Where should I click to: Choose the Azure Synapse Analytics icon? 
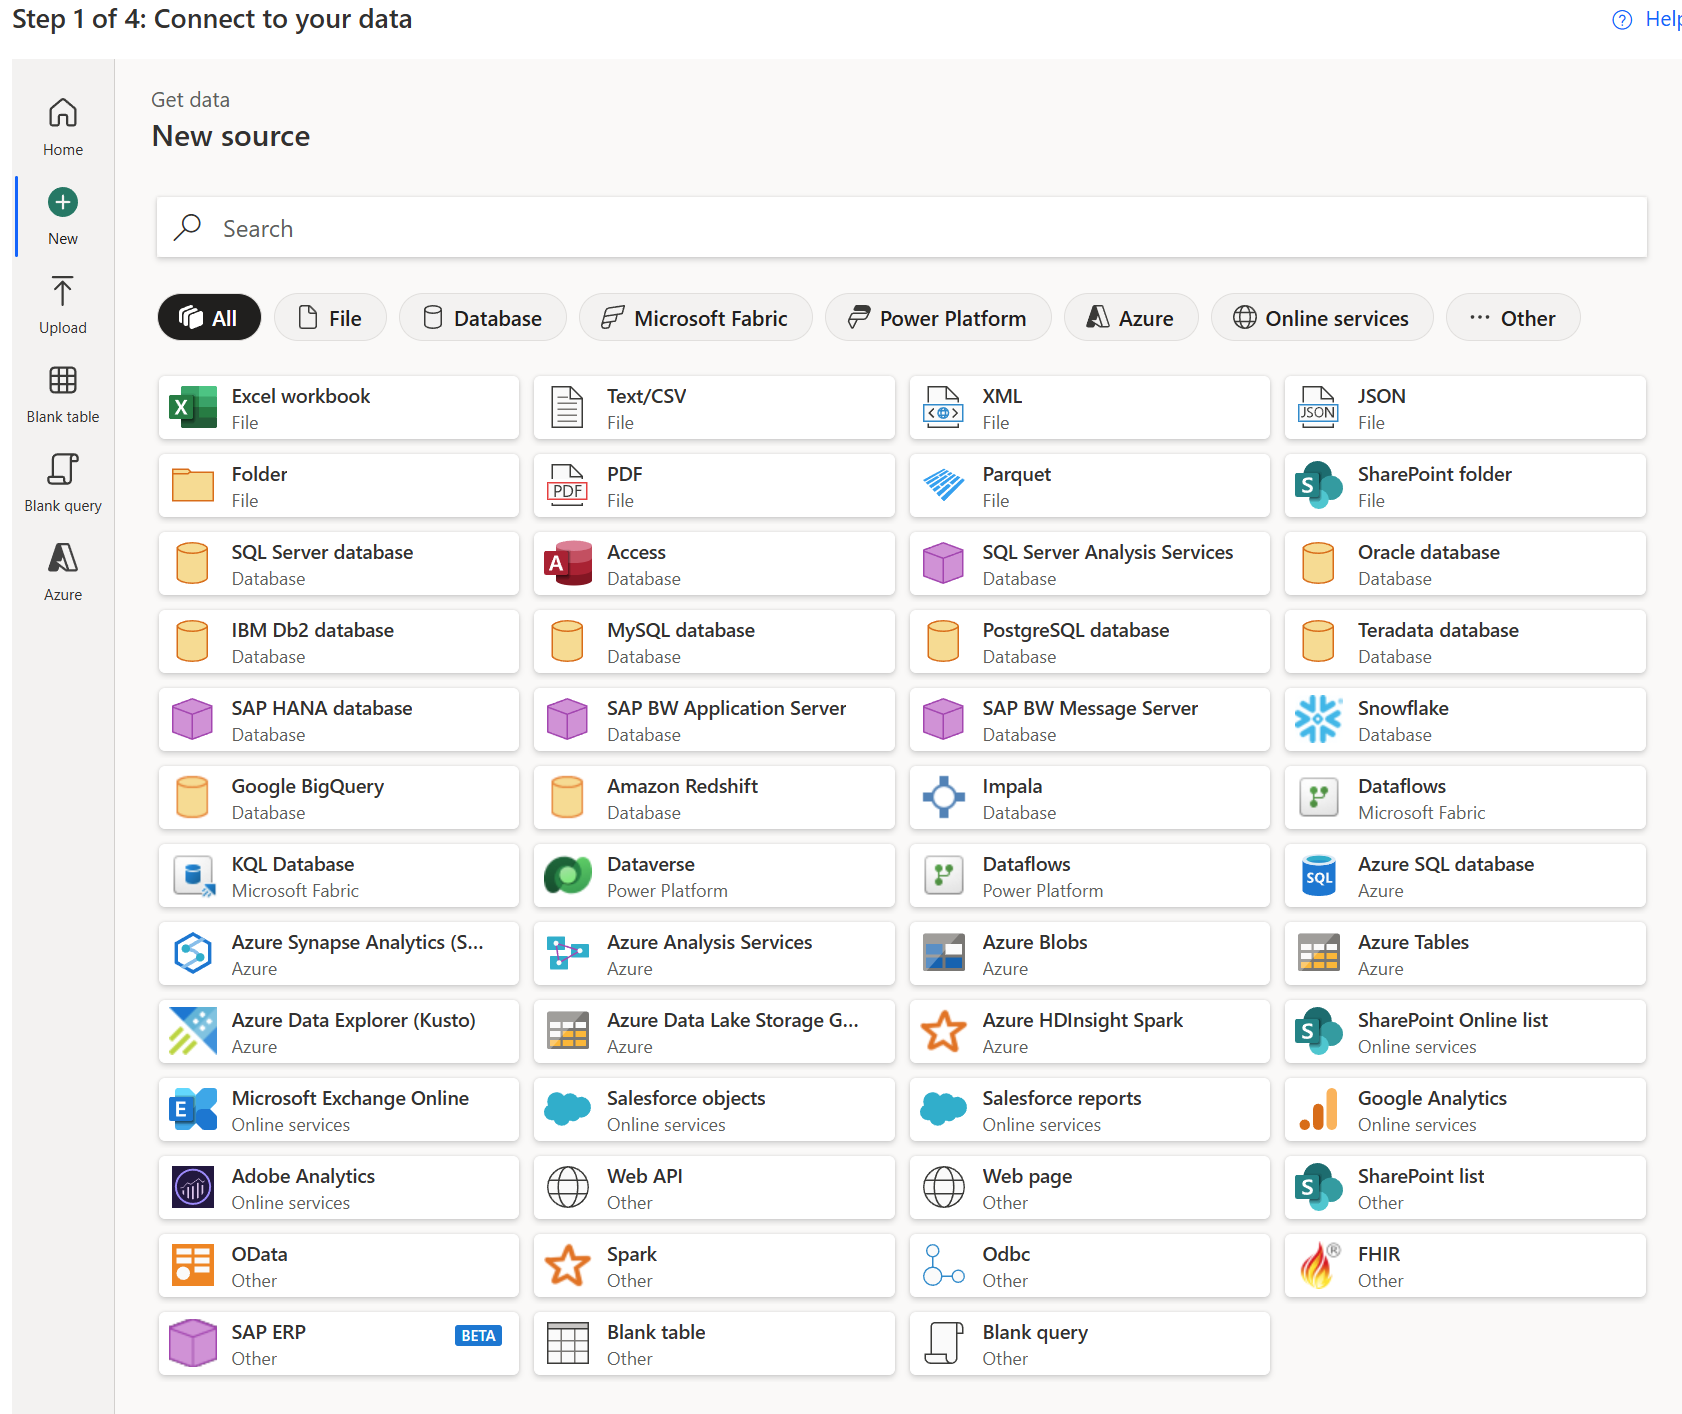193,954
